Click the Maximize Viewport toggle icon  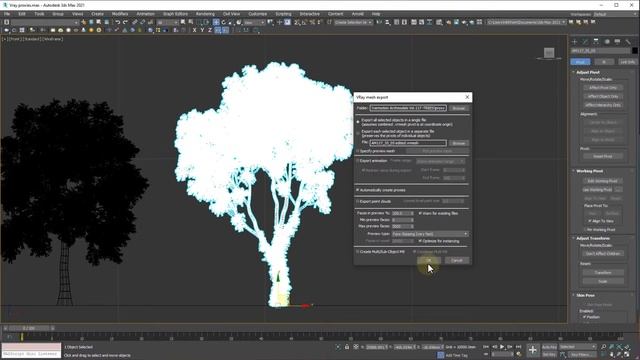[627, 354]
